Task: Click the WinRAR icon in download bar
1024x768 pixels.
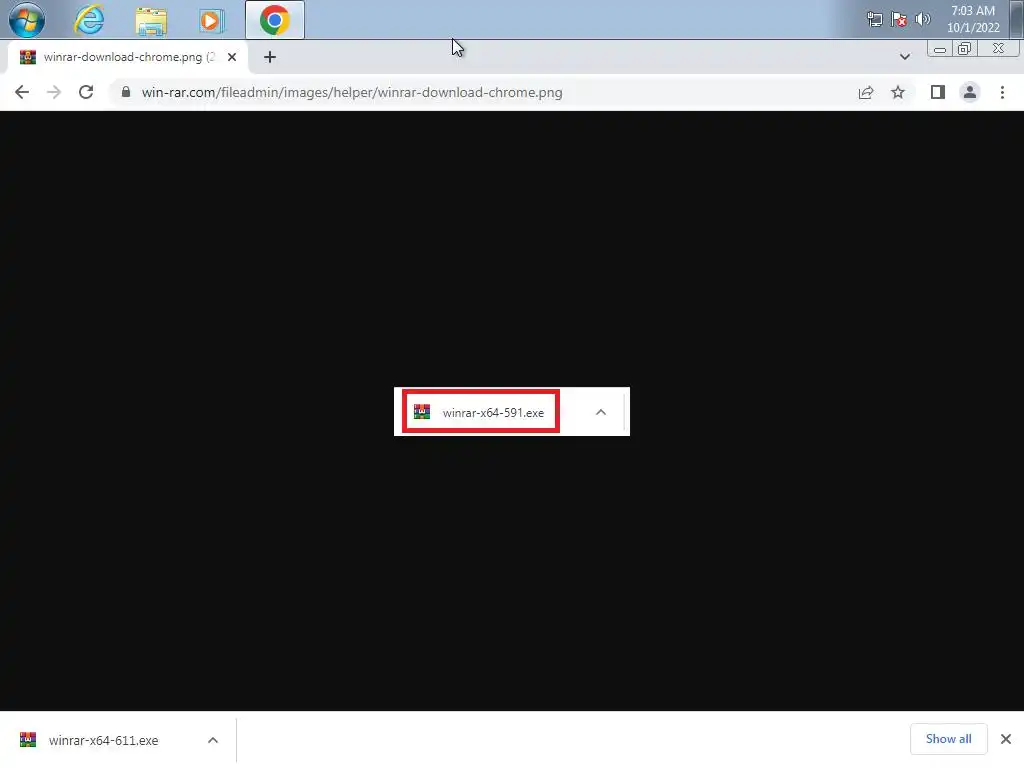Action: pyautogui.click(x=27, y=739)
